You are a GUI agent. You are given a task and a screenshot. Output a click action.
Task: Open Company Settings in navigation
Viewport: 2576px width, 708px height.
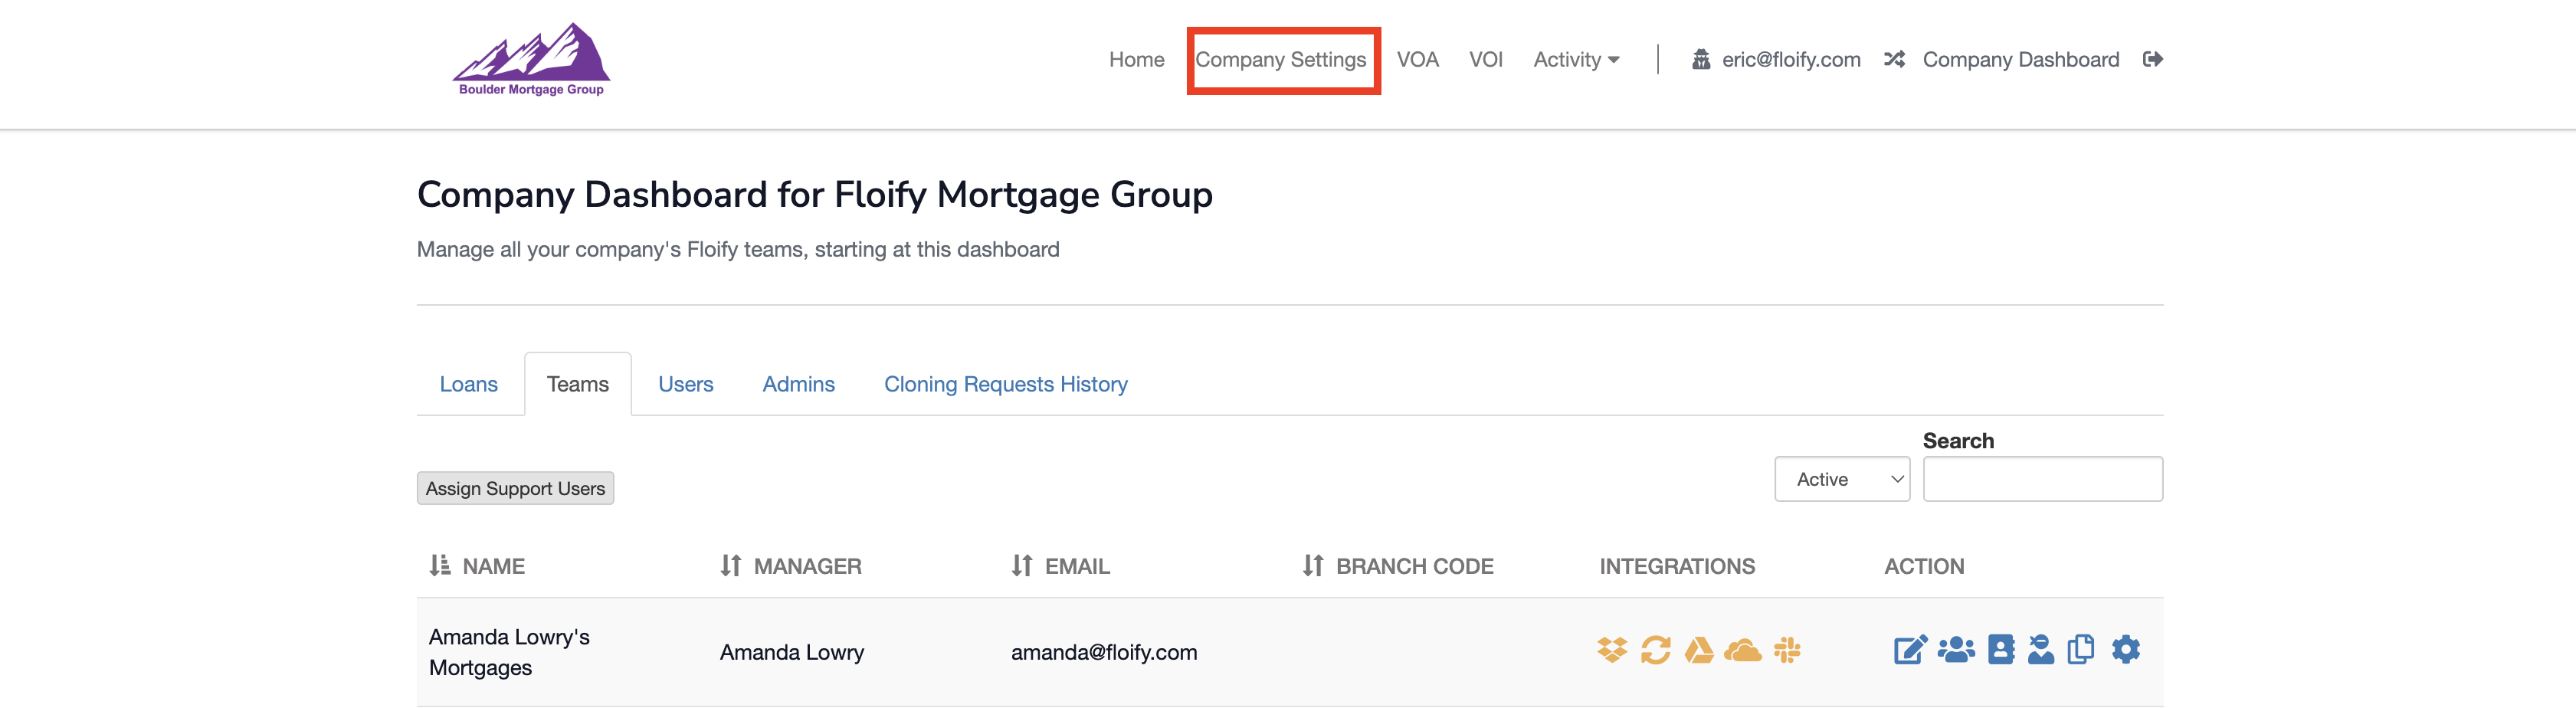click(x=1281, y=60)
